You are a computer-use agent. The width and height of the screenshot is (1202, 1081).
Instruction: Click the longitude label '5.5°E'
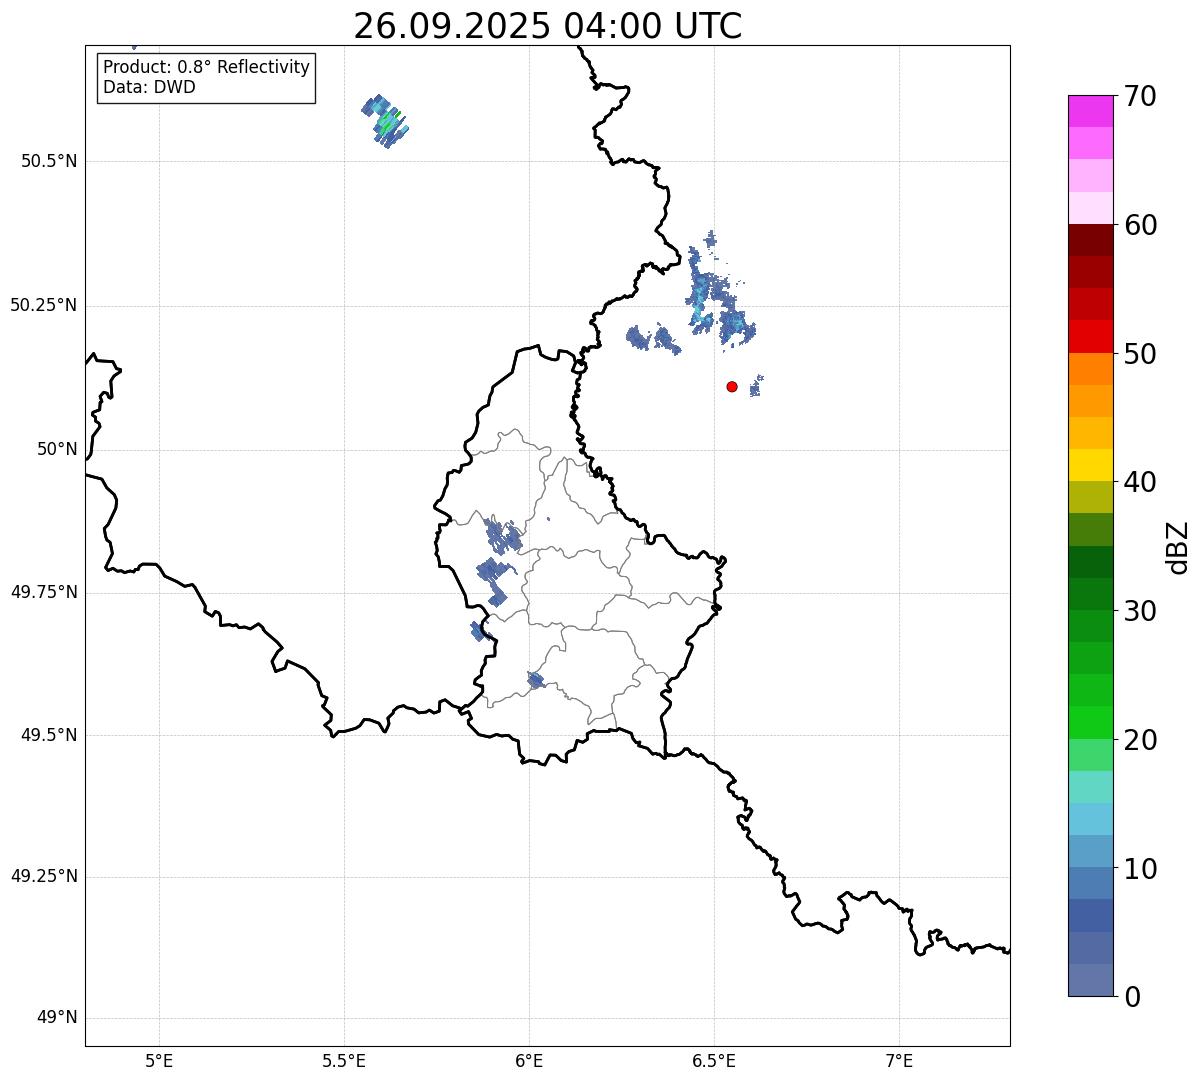click(344, 1061)
